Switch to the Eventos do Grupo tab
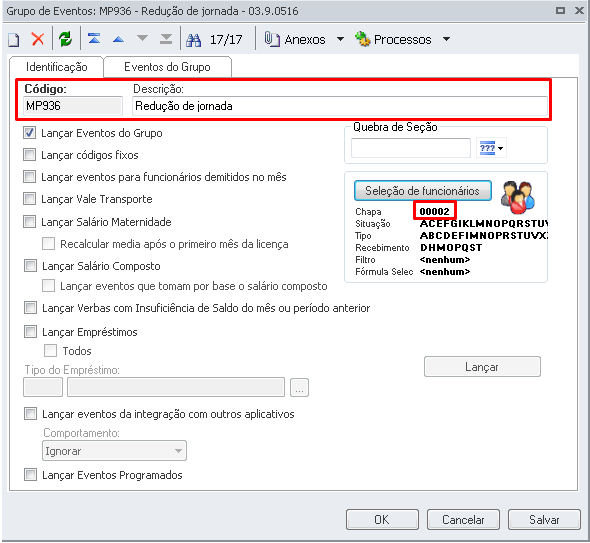 [x=167, y=67]
